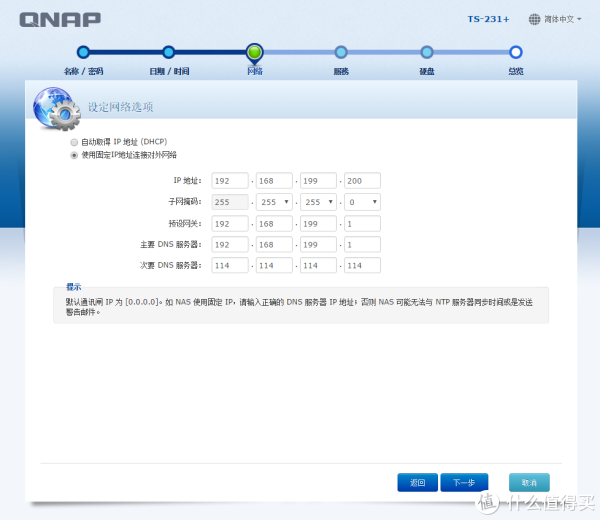
Task: Cancel setup with the 取消 button
Action: (529, 482)
